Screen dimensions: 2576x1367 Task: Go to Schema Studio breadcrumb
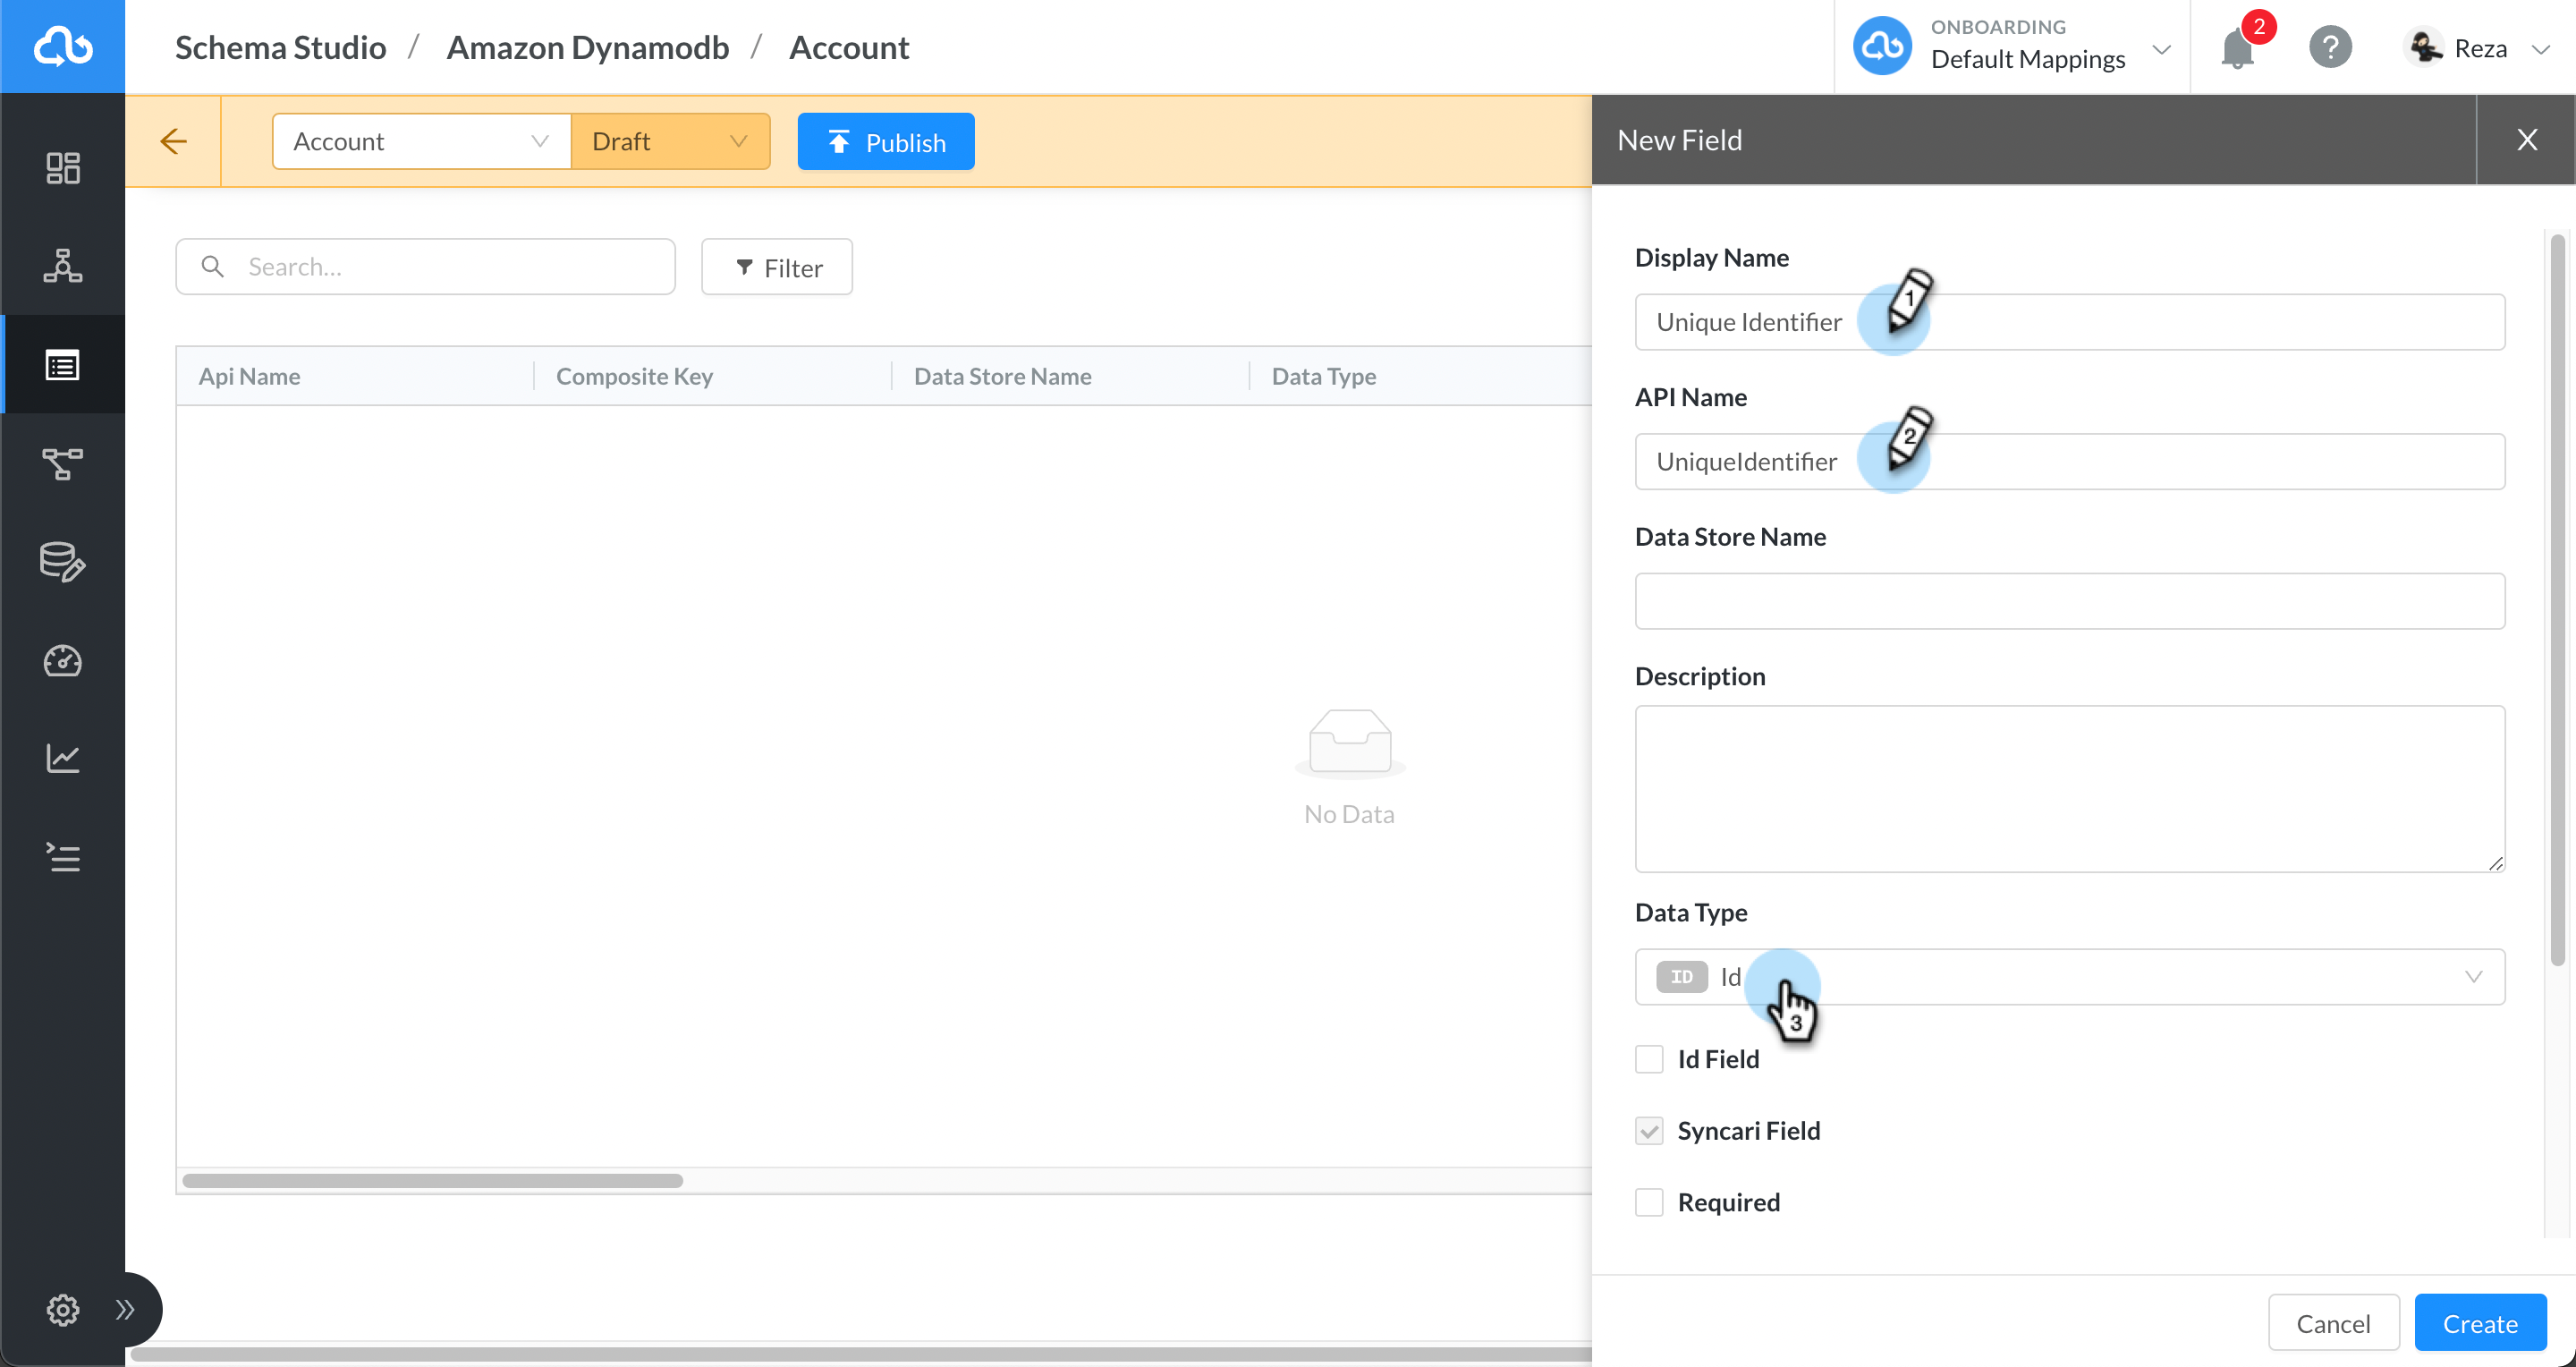tap(280, 47)
